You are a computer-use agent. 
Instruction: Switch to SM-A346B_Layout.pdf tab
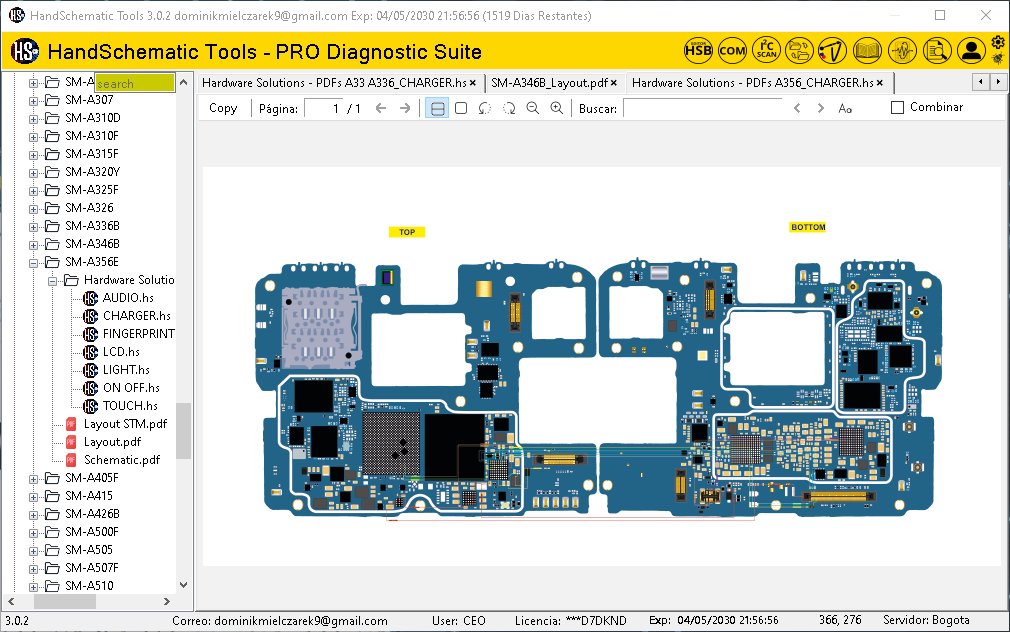pos(549,82)
